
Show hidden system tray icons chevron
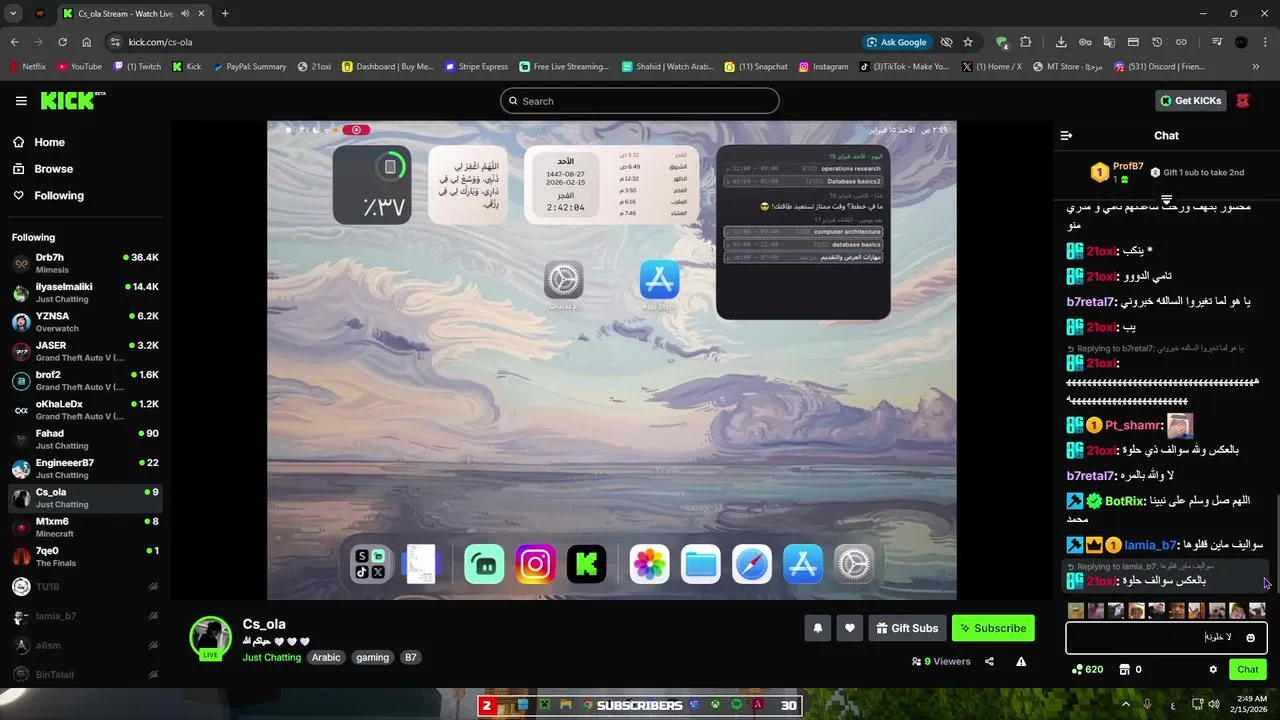click(x=1125, y=704)
